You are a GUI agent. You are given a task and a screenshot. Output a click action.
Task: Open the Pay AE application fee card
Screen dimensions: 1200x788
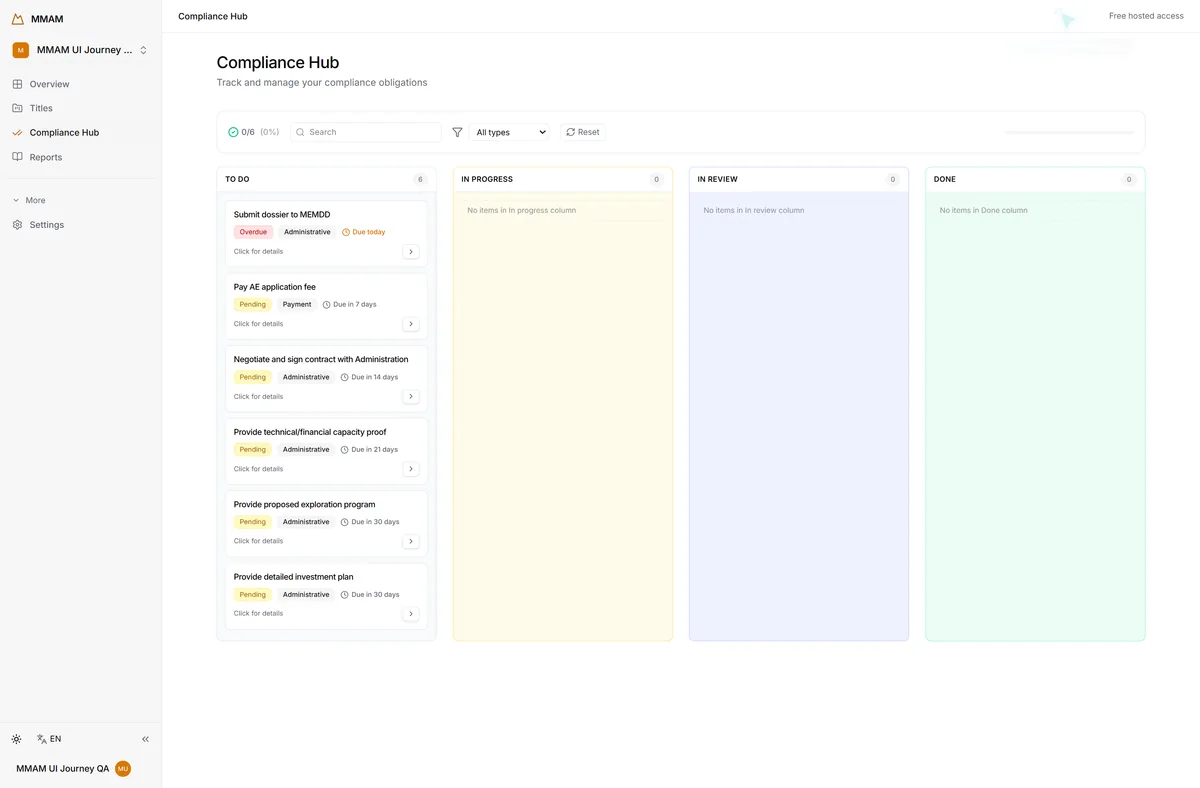(x=326, y=306)
